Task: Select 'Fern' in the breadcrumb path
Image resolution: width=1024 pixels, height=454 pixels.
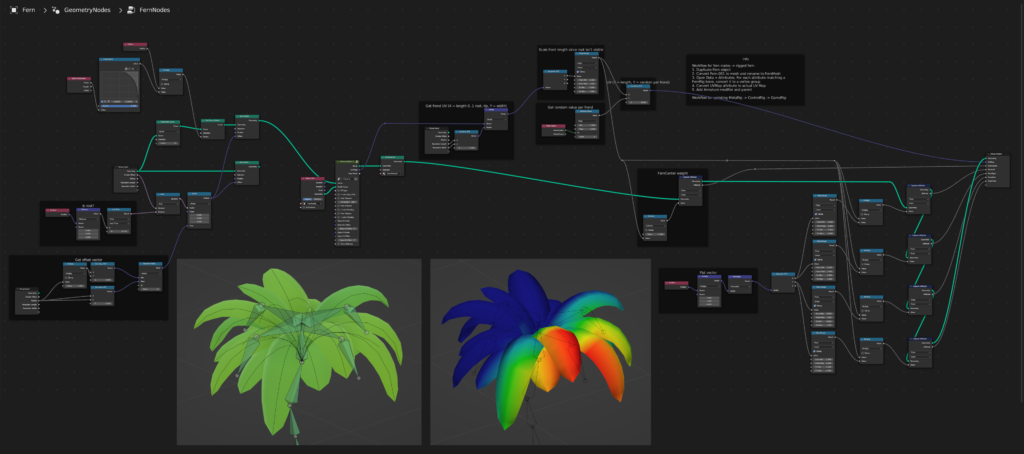Action: point(29,10)
